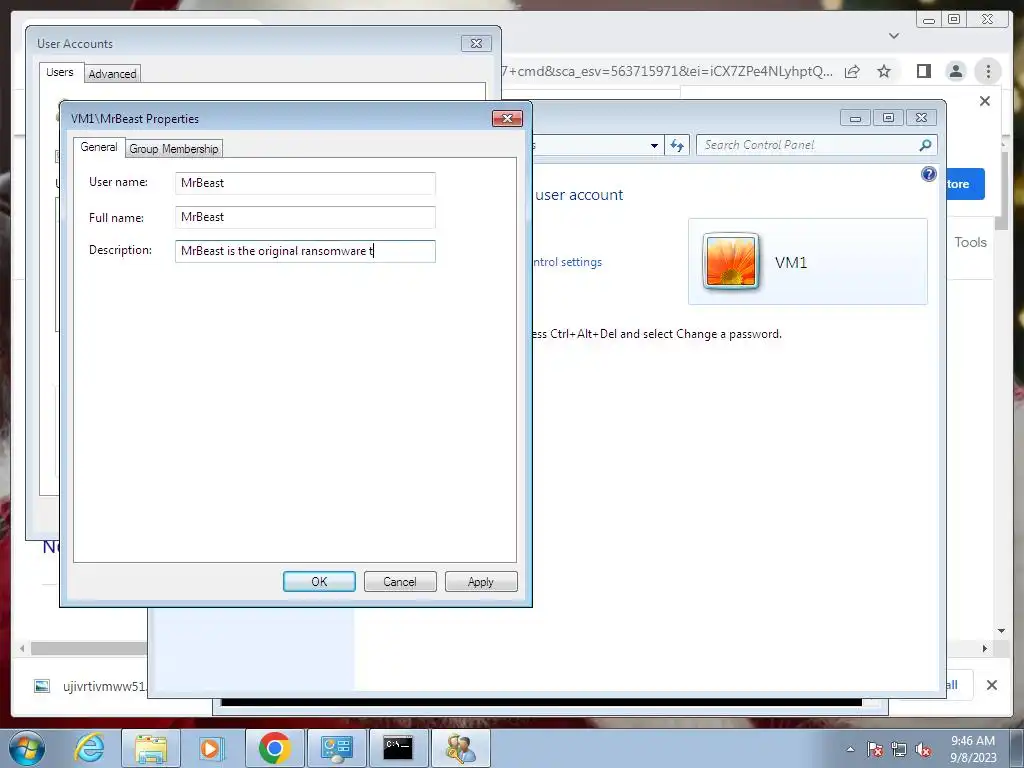Screen dimensions: 1024x768
Task: Click the Chrome share page icon
Action: 852,71
